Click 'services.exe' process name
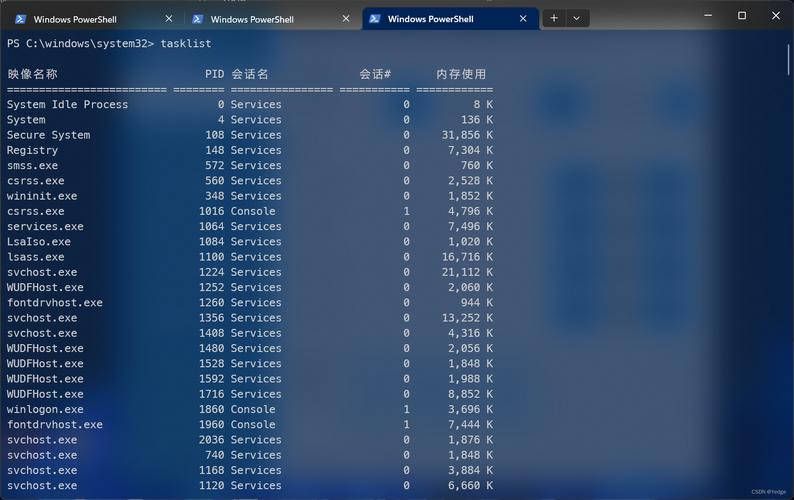Image resolution: width=794 pixels, height=500 pixels. pyautogui.click(x=45, y=226)
